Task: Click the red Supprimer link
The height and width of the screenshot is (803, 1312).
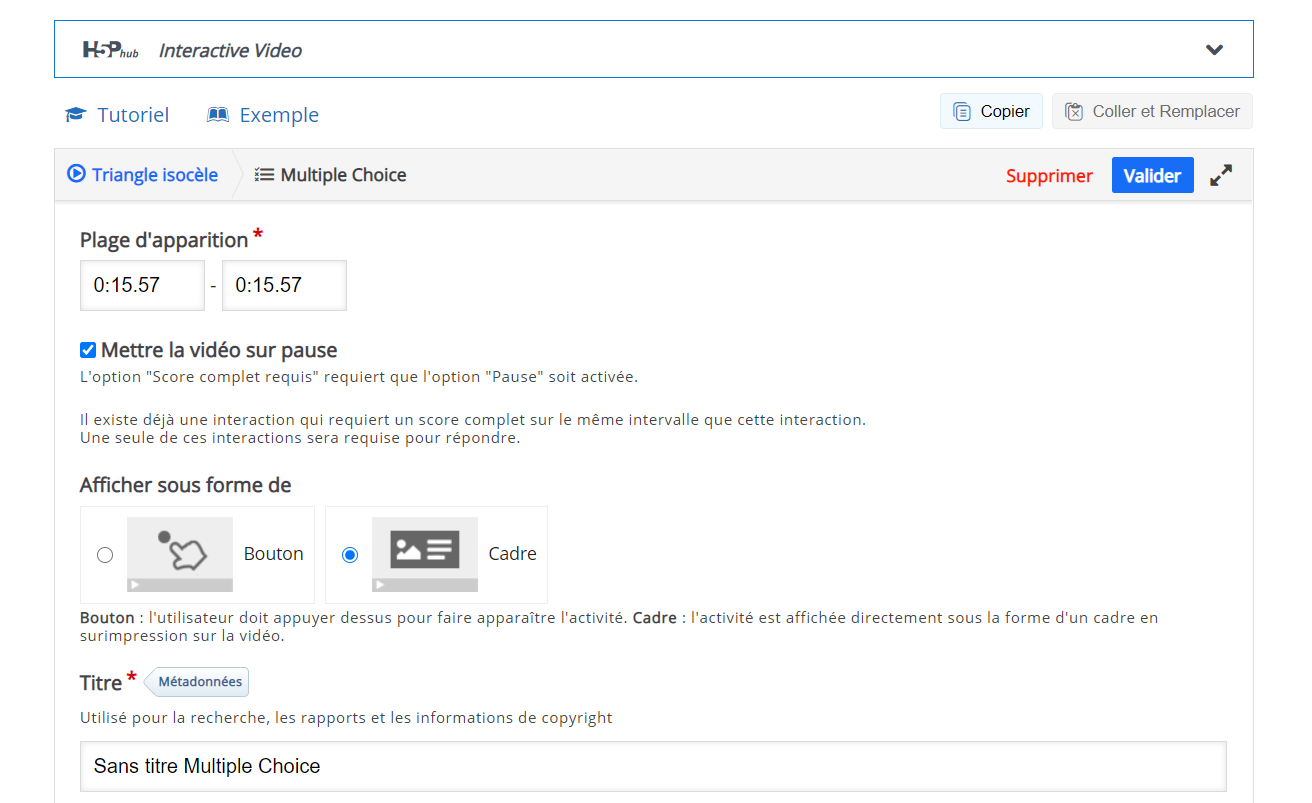Action: pyautogui.click(x=1049, y=176)
